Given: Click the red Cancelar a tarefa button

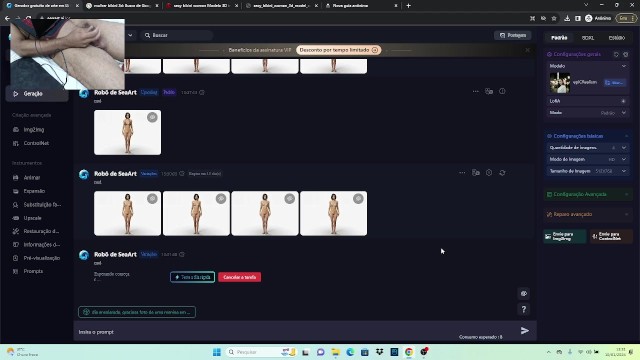Looking at the screenshot, I should (x=240, y=277).
